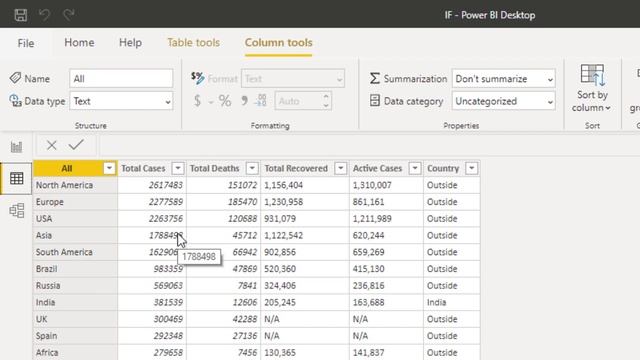Commit formula with checkmark icon
Screen dimensions: 640x360
[x=76, y=144]
